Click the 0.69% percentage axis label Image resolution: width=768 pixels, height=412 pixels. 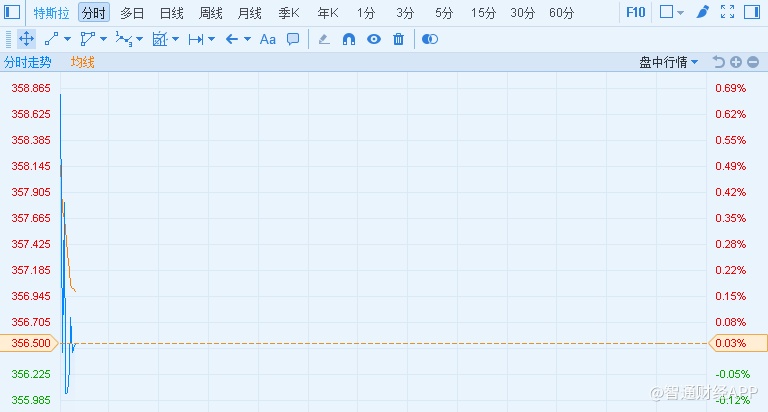[x=730, y=88]
